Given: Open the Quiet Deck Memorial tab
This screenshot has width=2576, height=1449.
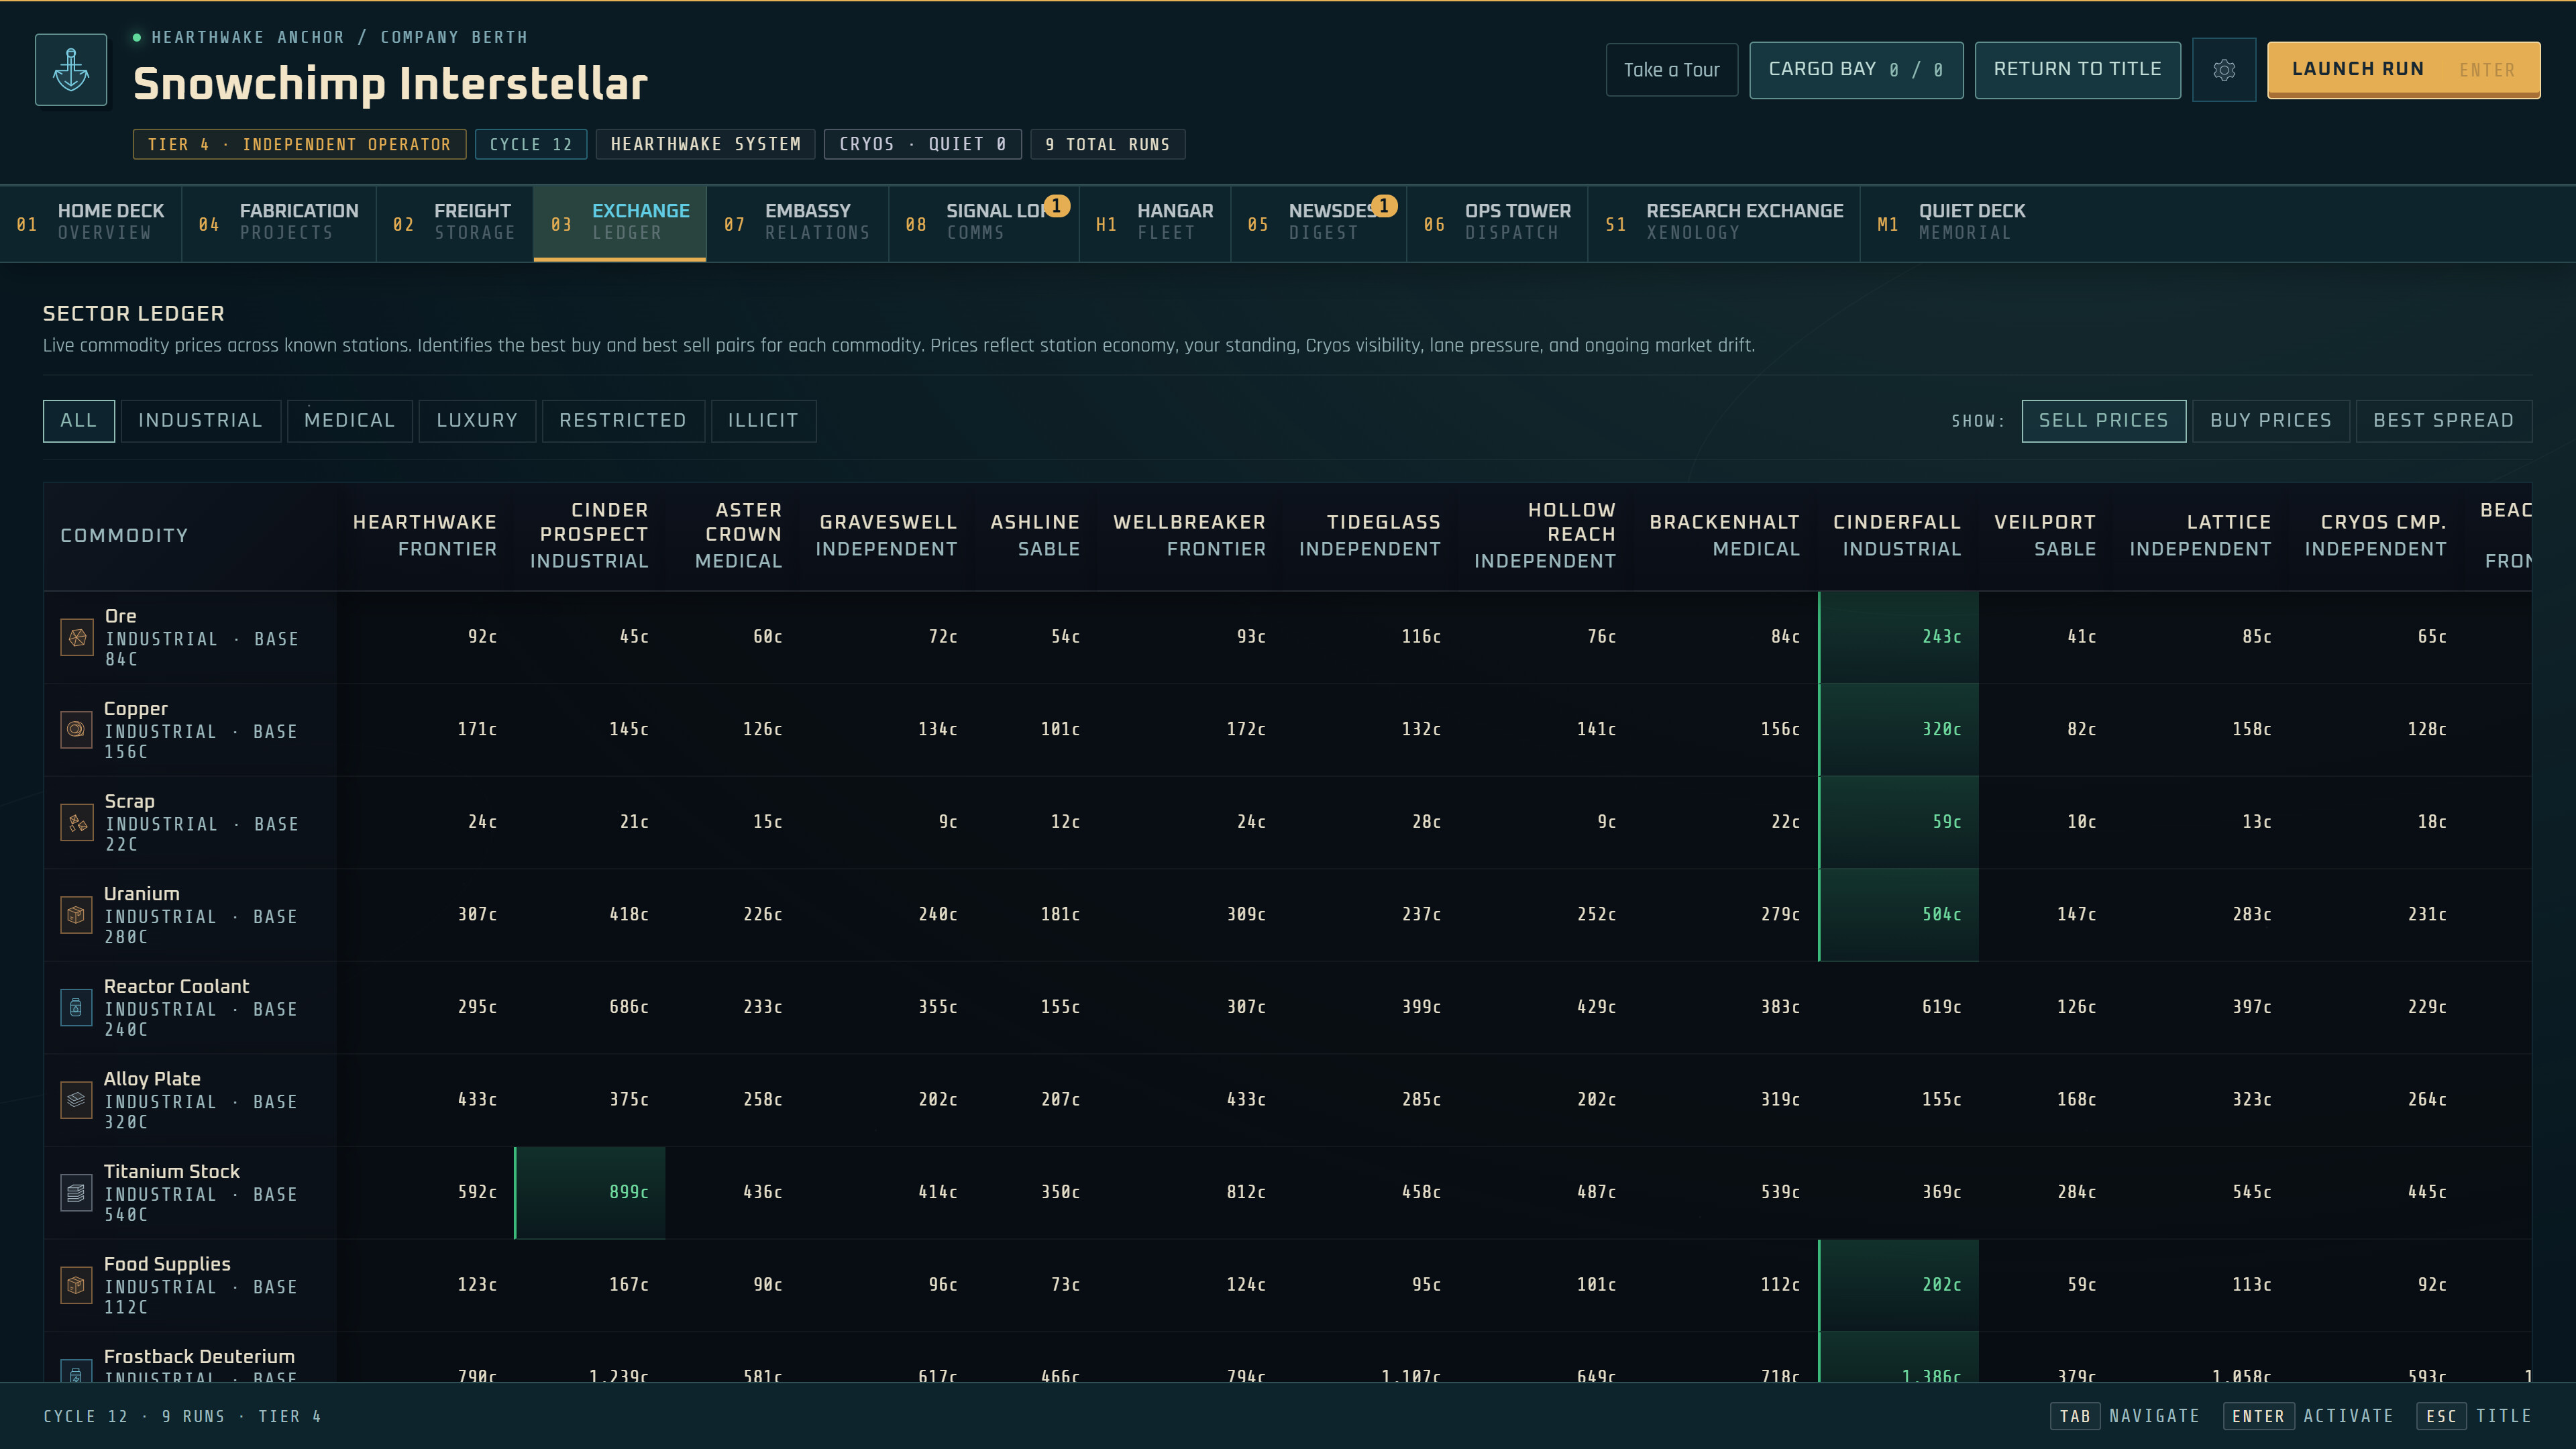Looking at the screenshot, I should (x=1952, y=223).
